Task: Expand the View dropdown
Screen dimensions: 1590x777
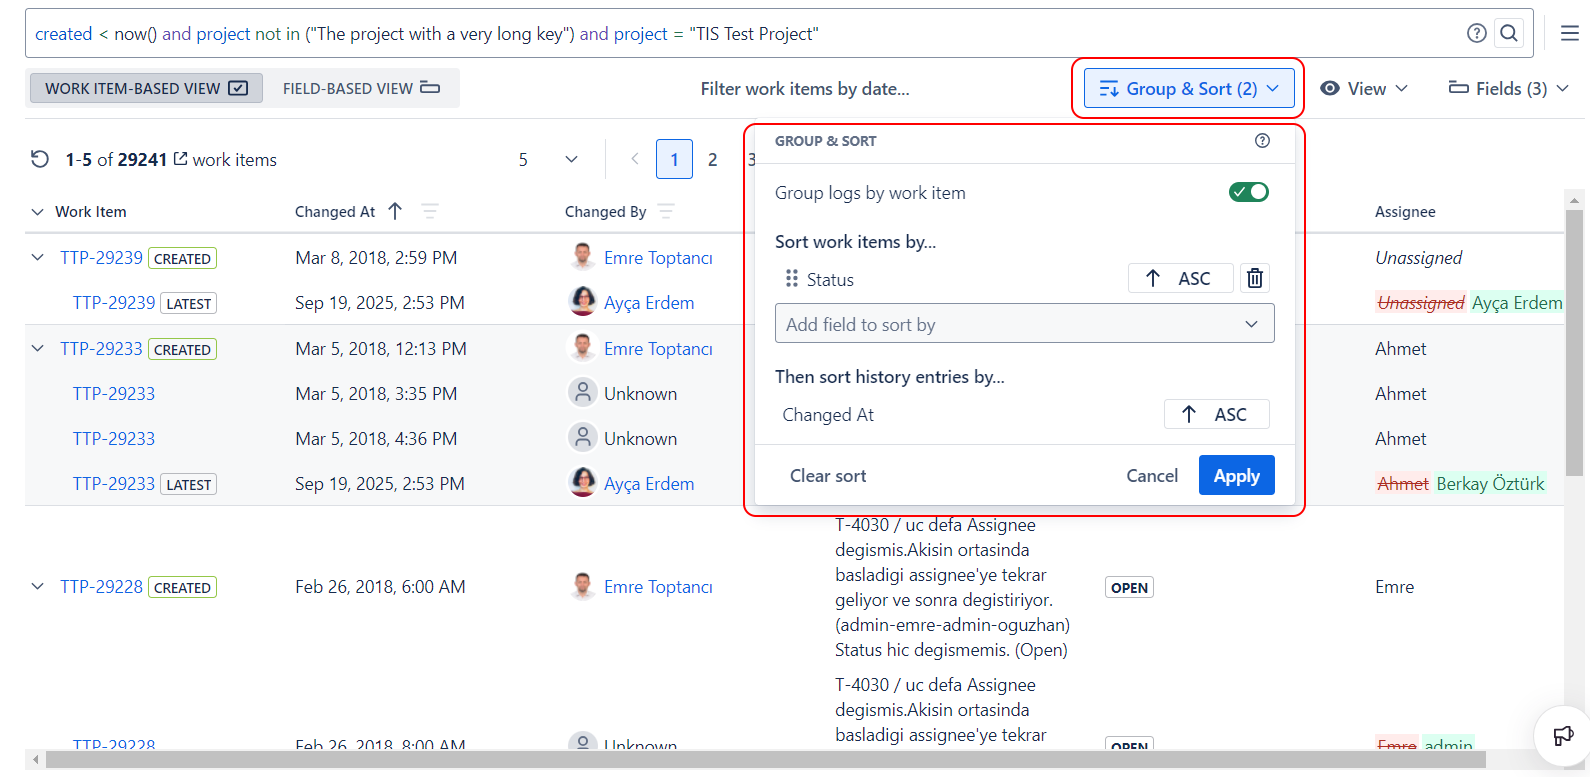Action: (x=1364, y=88)
